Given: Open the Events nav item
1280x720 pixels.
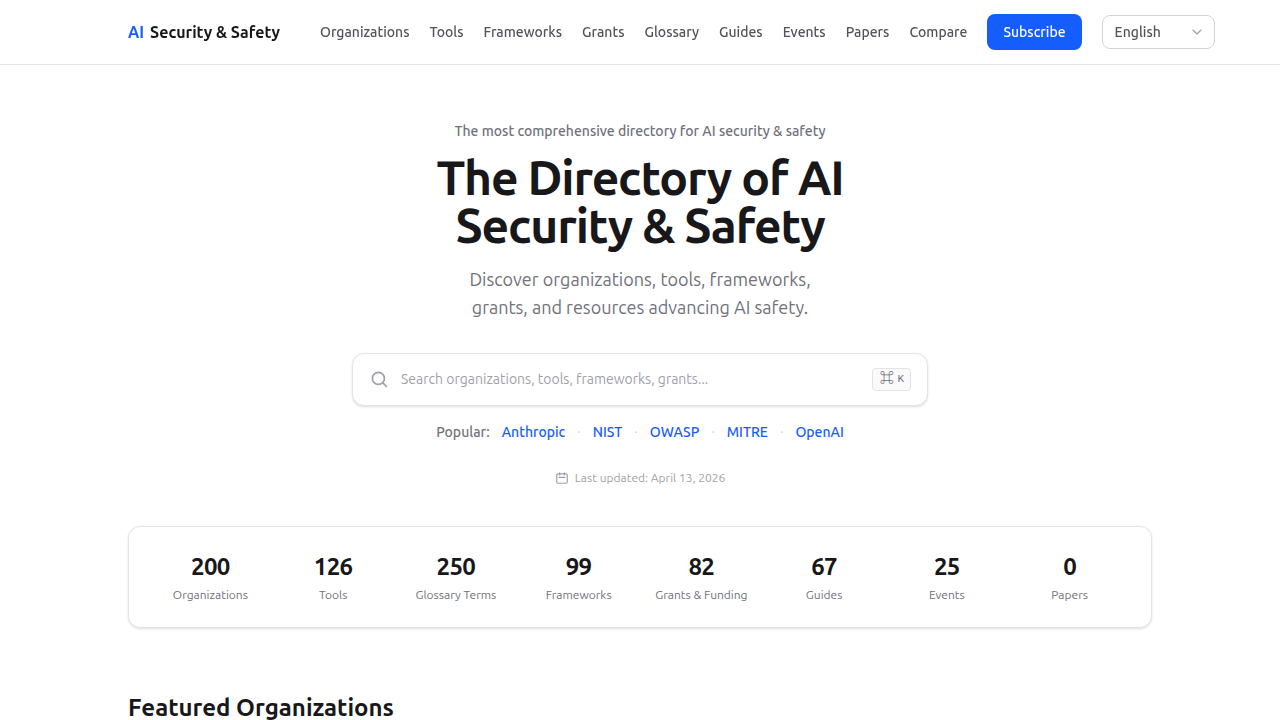Looking at the screenshot, I should pyautogui.click(x=804, y=32).
